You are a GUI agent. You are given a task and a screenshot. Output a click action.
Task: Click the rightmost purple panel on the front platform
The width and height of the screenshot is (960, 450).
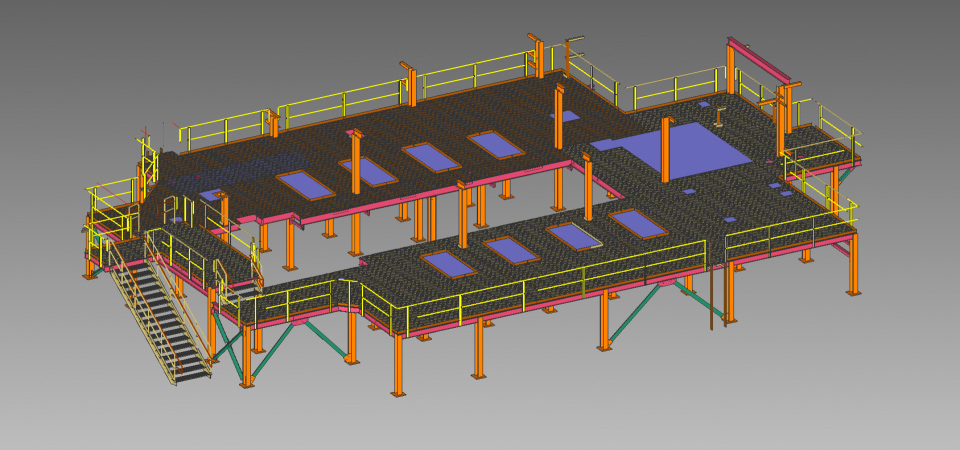pos(636,223)
